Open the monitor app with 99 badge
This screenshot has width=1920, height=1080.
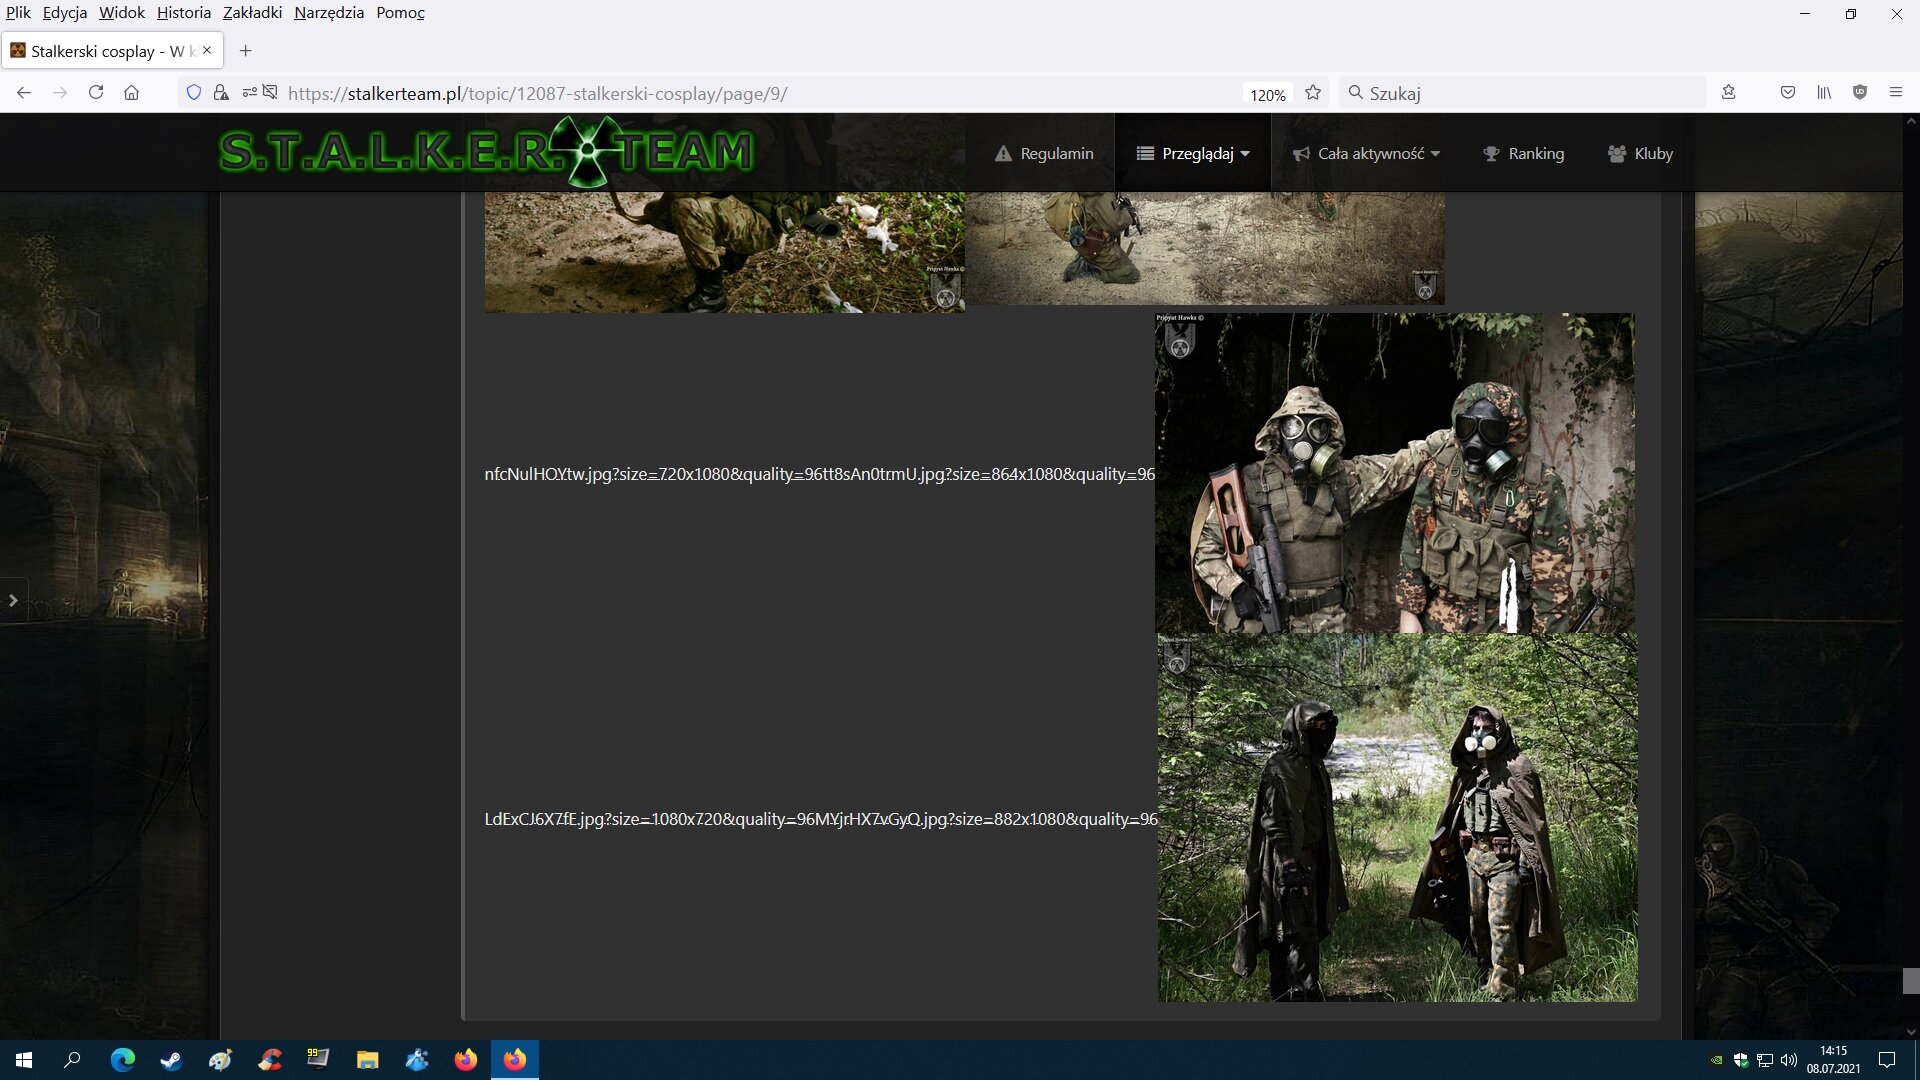(x=318, y=1060)
